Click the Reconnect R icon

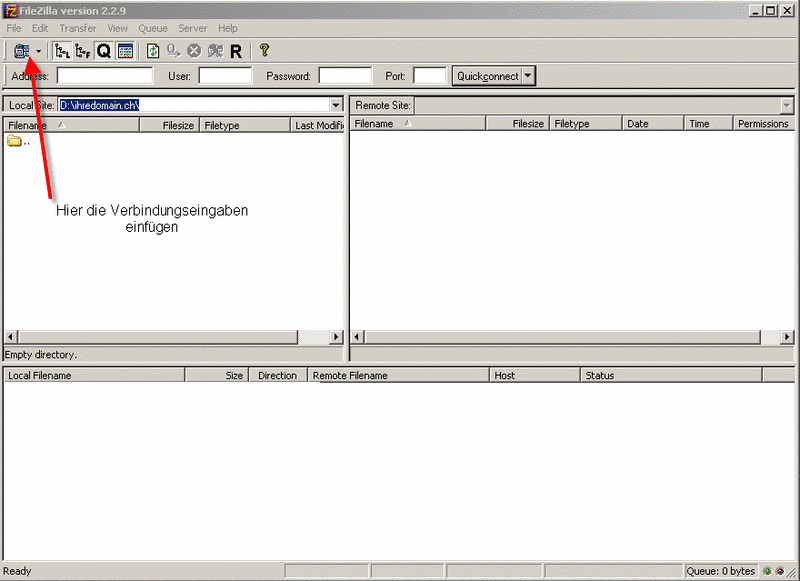[236, 50]
